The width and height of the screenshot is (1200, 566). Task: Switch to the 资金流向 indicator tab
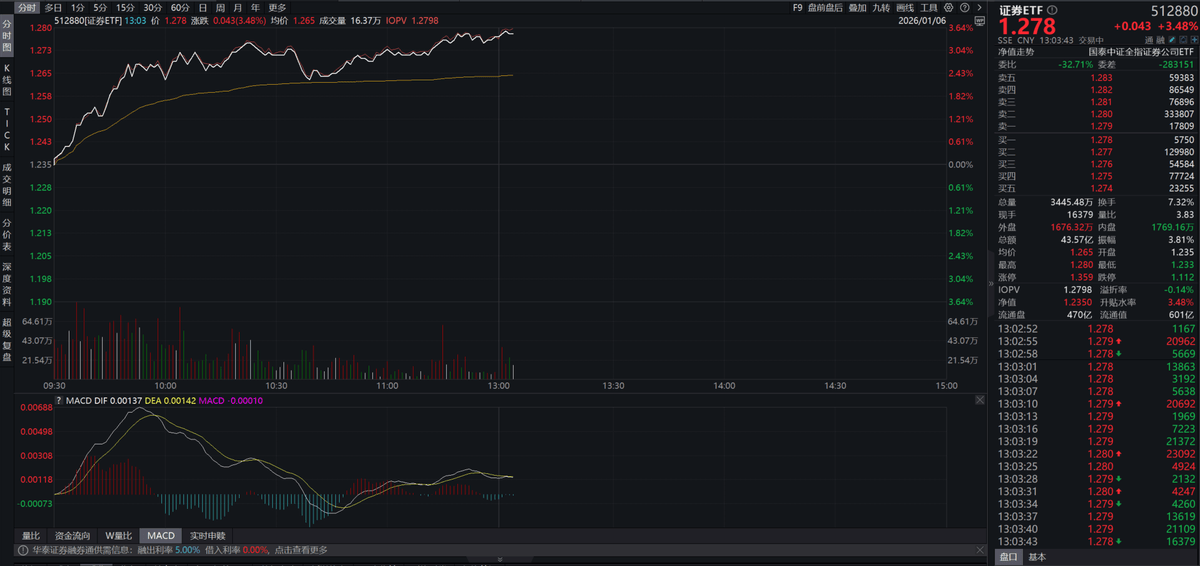pos(72,535)
